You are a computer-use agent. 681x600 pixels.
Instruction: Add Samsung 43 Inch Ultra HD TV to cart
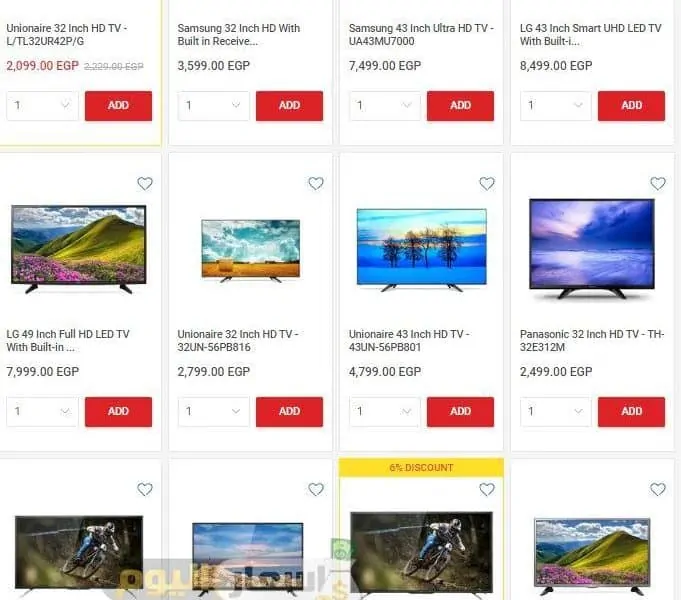tap(460, 106)
